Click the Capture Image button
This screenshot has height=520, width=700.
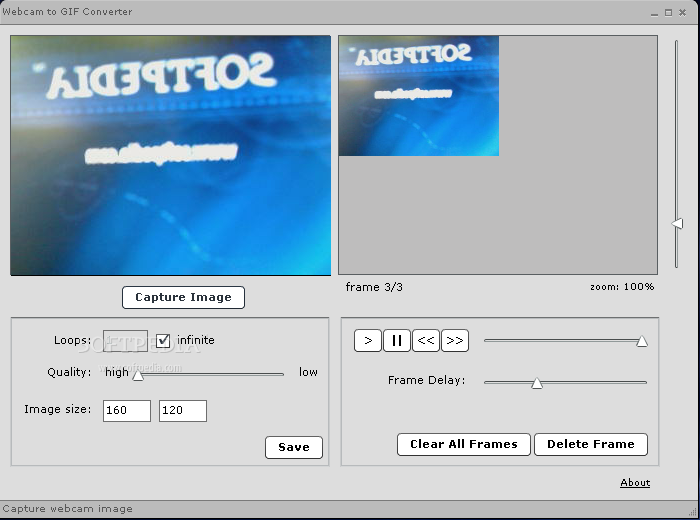pyautogui.click(x=183, y=297)
